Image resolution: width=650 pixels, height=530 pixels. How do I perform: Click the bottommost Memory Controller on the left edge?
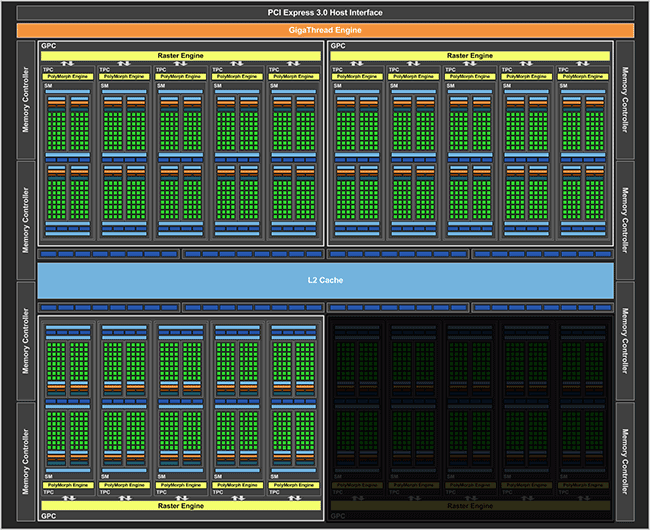[x=26, y=460]
